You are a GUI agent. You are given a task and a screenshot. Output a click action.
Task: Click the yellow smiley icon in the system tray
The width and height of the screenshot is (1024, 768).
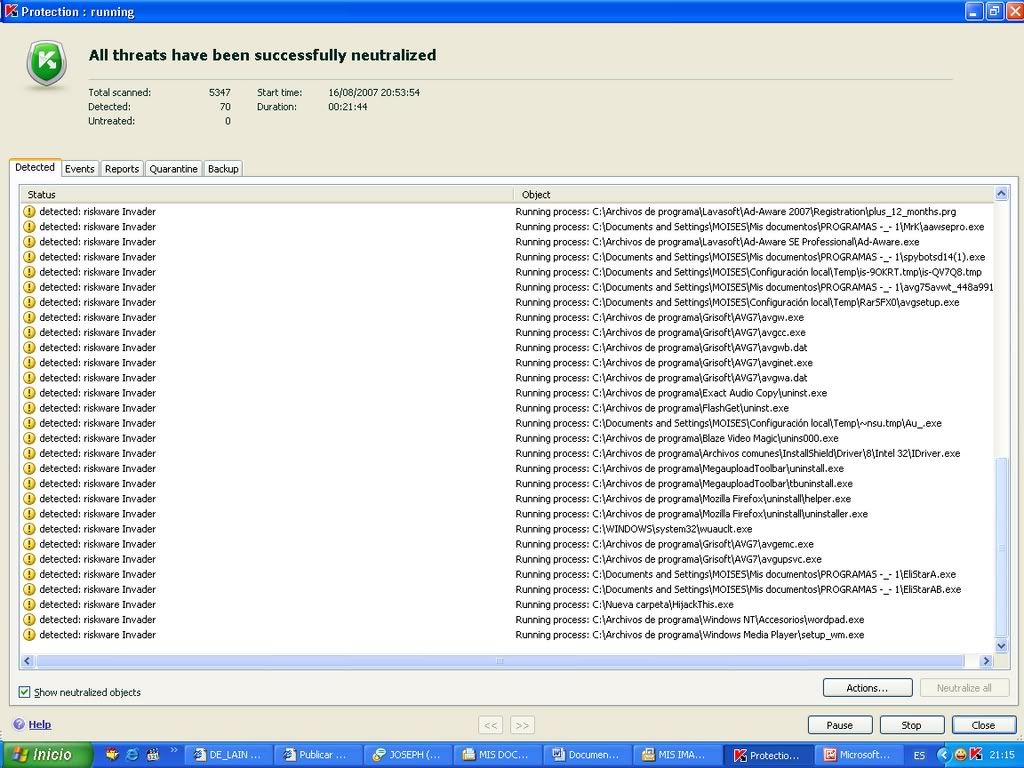pos(961,755)
